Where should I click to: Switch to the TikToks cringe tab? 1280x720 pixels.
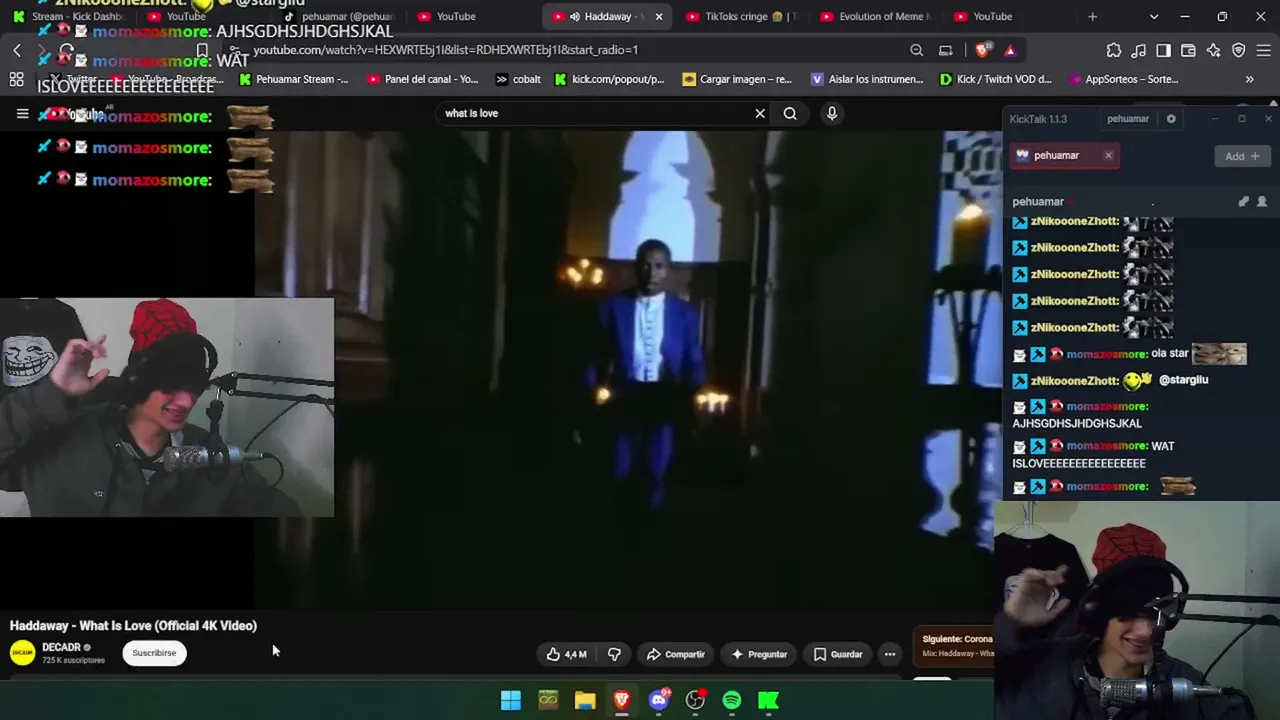743,17
